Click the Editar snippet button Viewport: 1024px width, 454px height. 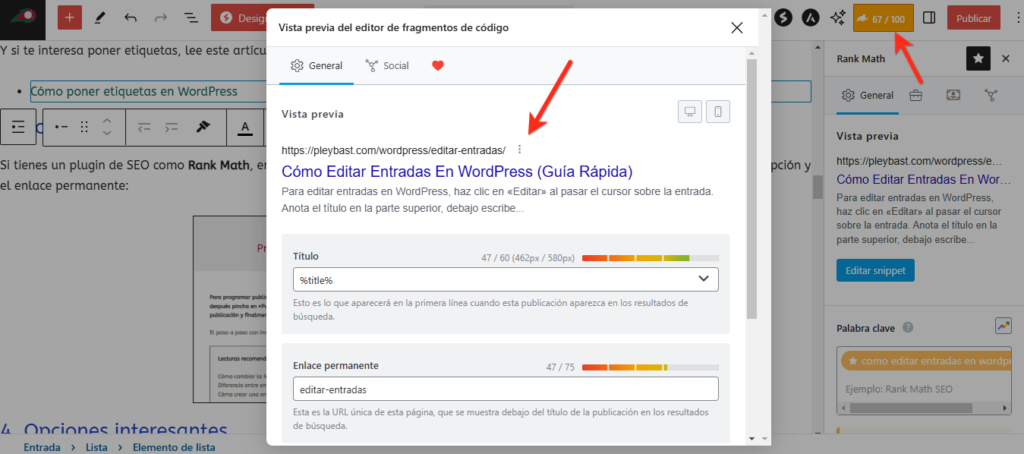click(875, 270)
